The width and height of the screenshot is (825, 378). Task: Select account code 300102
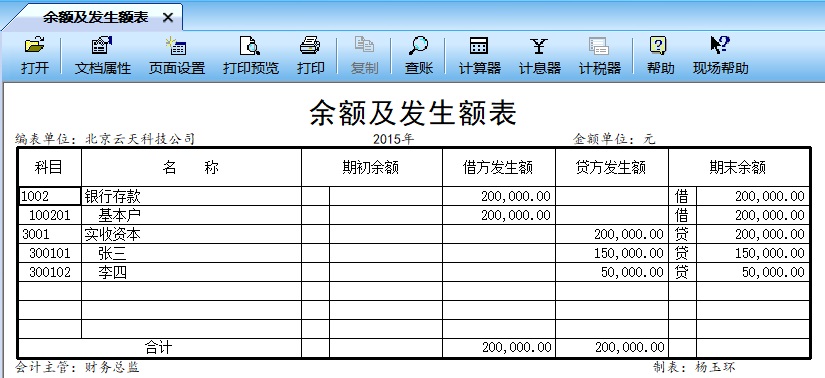coord(50,272)
